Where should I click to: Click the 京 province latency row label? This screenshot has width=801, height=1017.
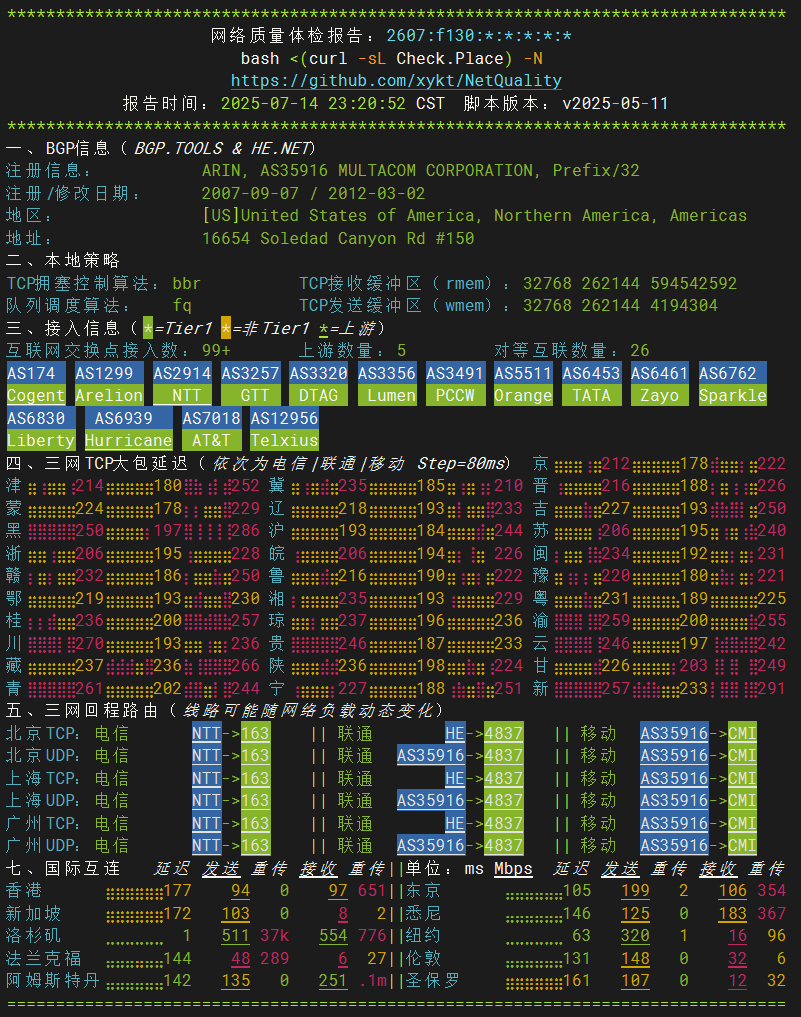tap(540, 464)
